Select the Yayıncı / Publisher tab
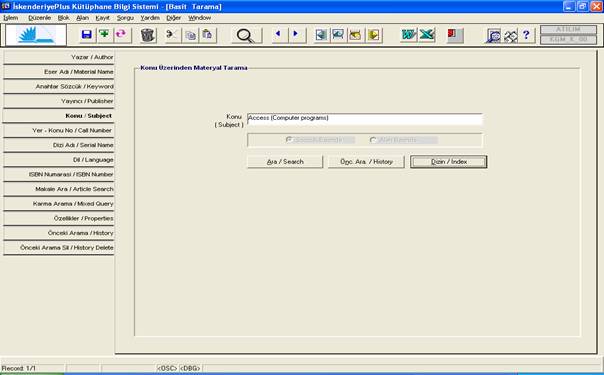The width and height of the screenshot is (604, 375). click(x=59, y=101)
